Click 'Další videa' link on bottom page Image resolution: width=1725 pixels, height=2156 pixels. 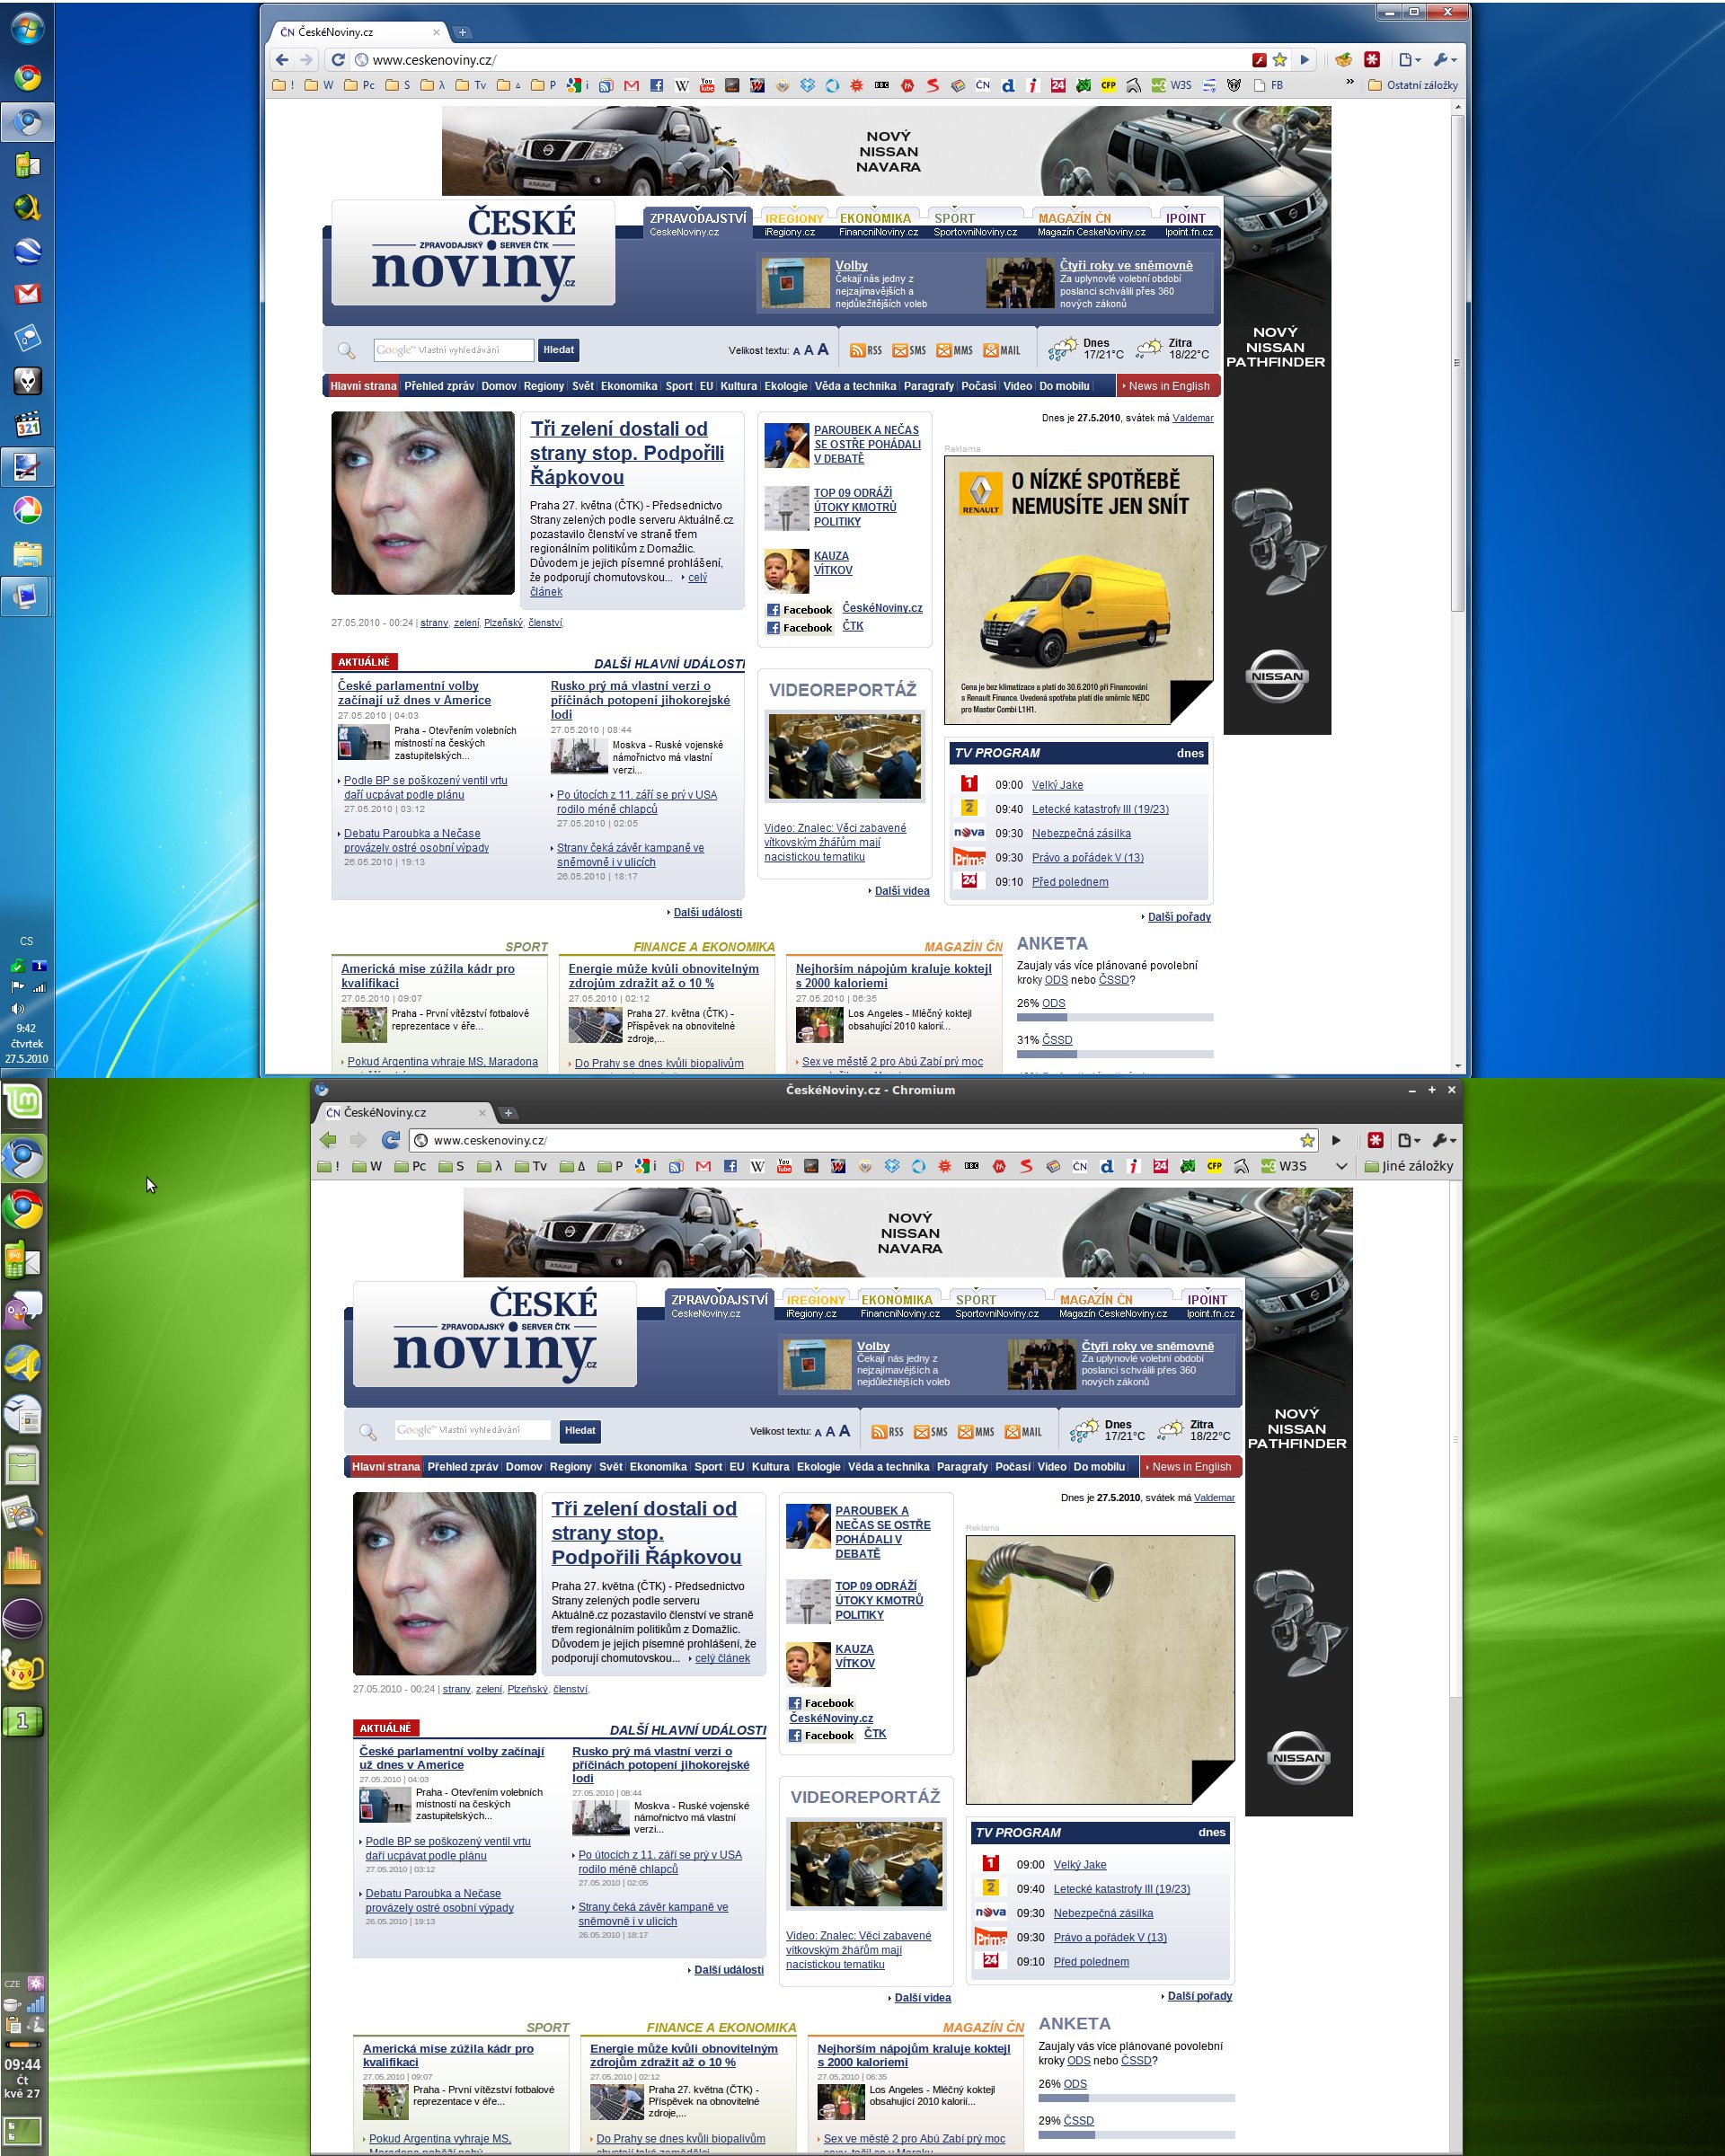(922, 1998)
